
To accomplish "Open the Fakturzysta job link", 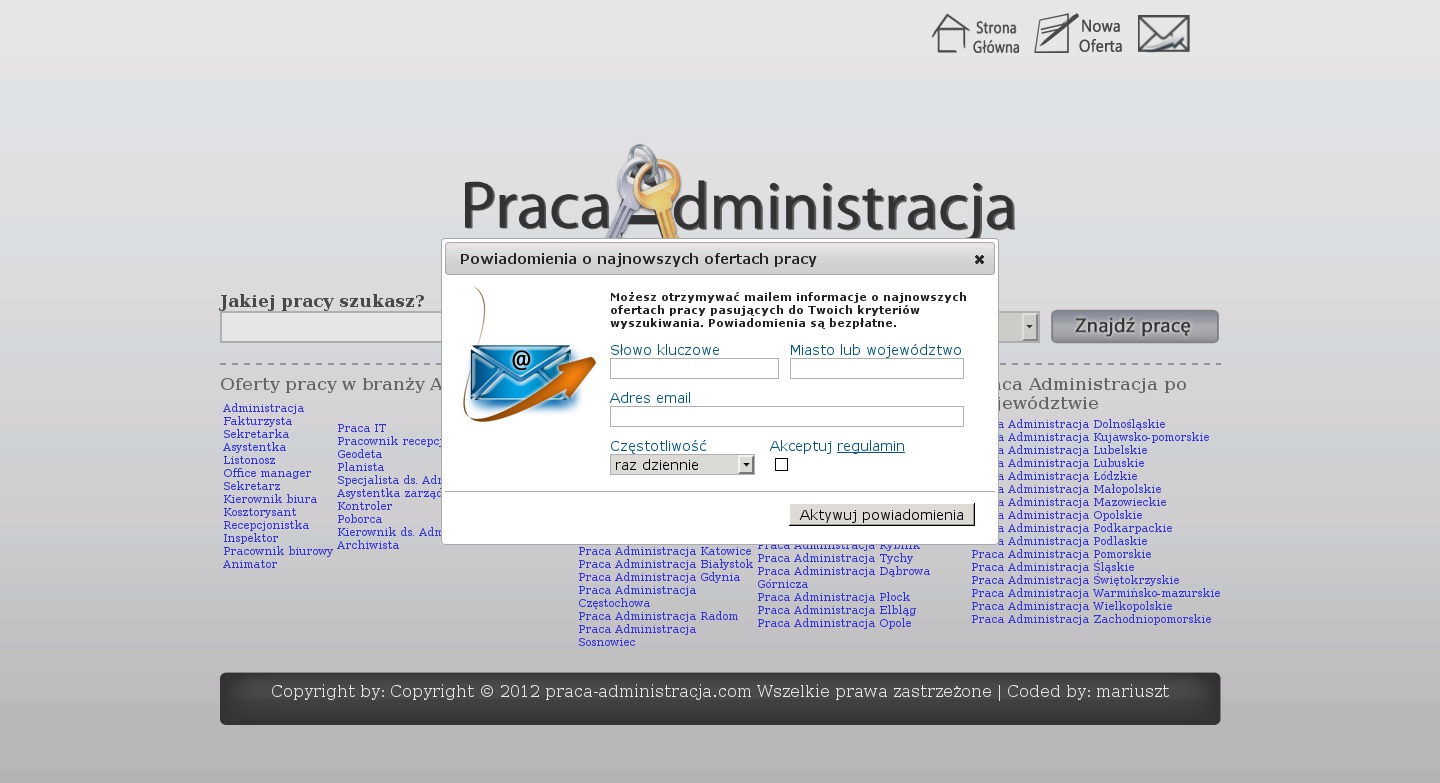I will [x=257, y=422].
